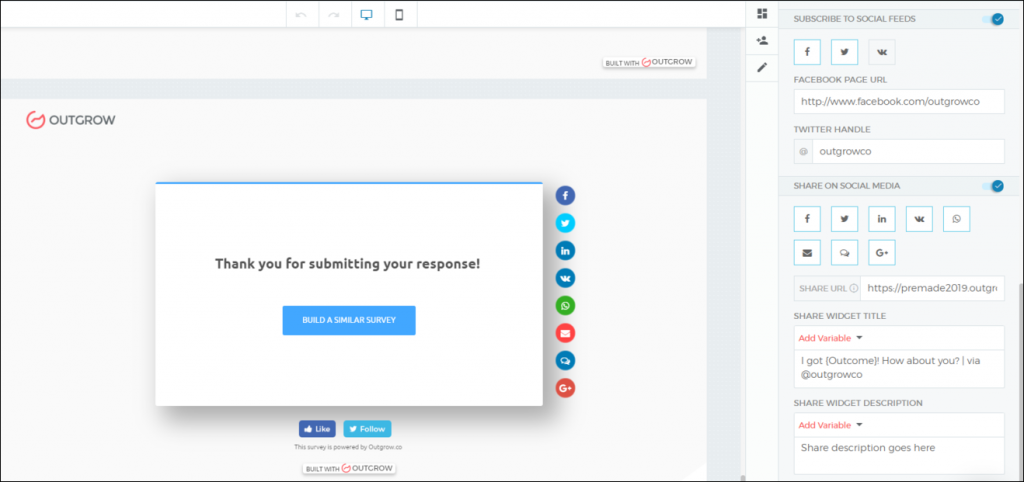Select Google Plus icon in share settings
The height and width of the screenshot is (482, 1024).
[x=881, y=252]
